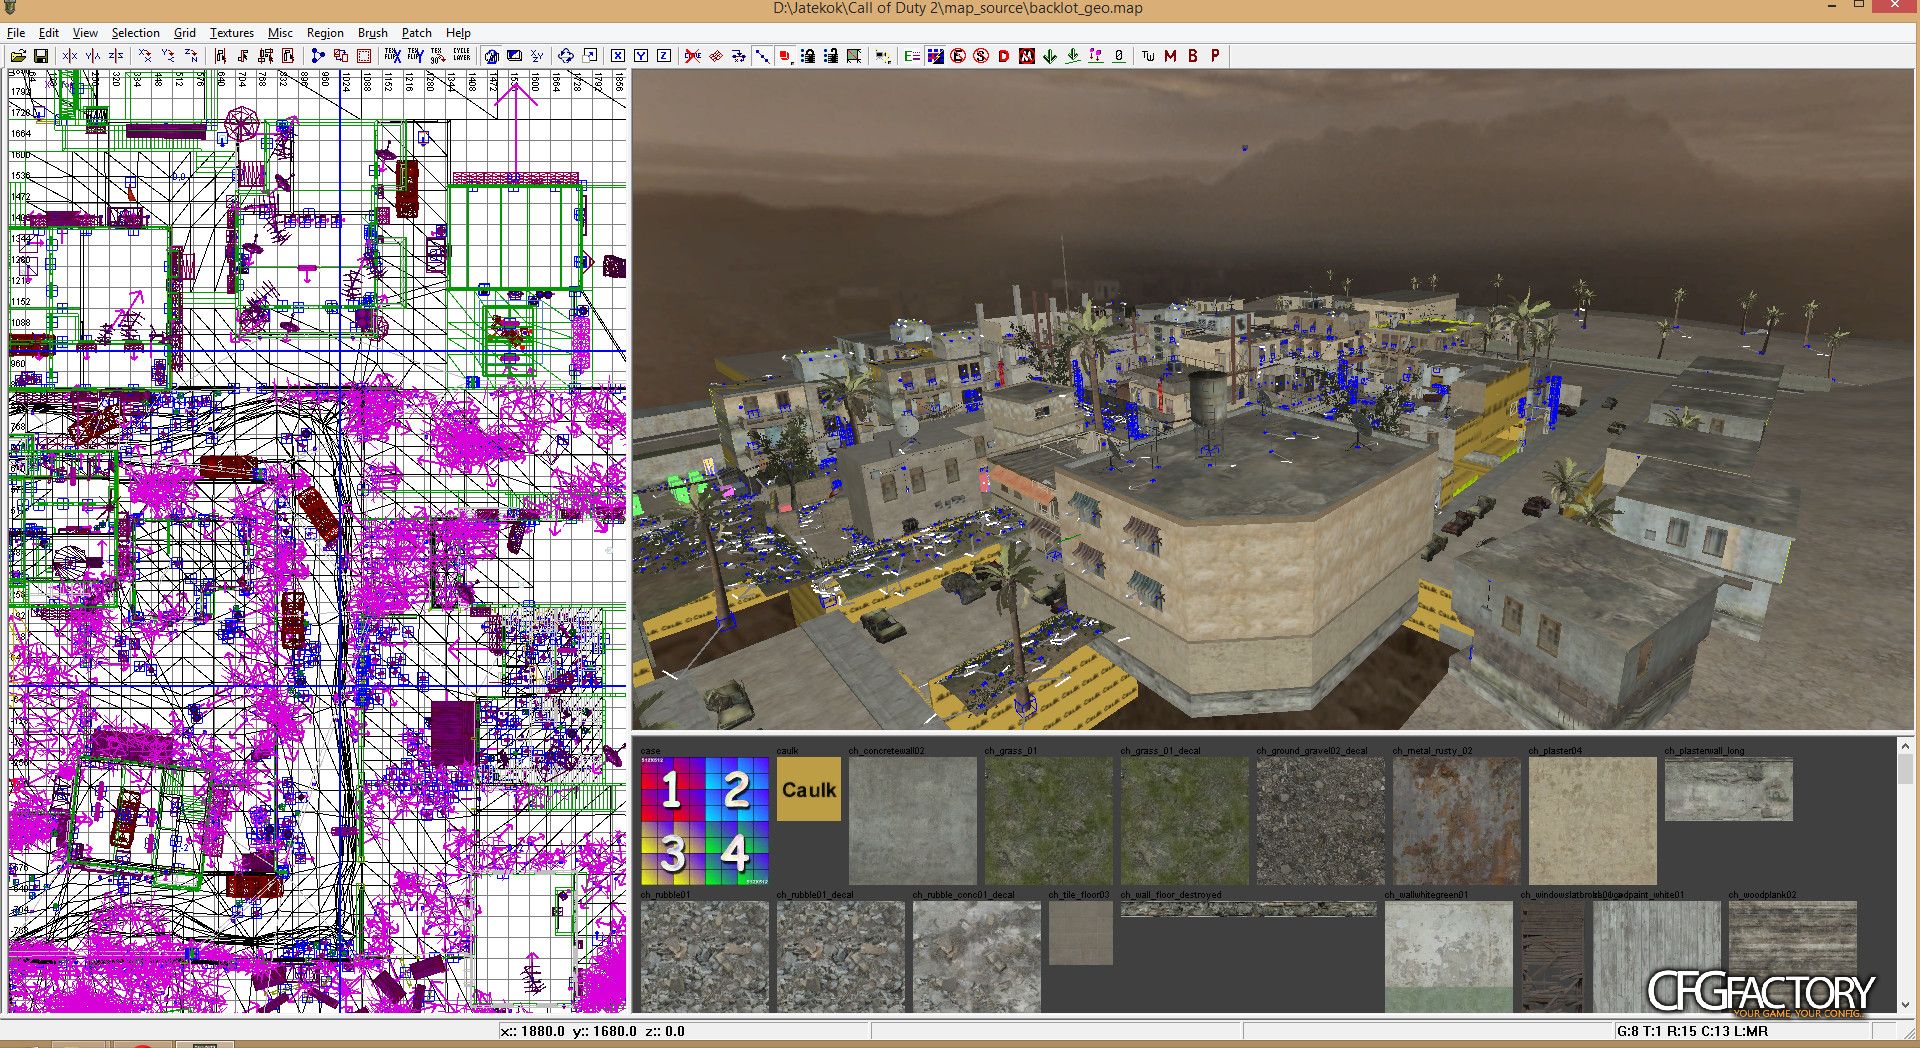Open the Patch menu
The width and height of the screenshot is (1920, 1048).
point(416,33)
